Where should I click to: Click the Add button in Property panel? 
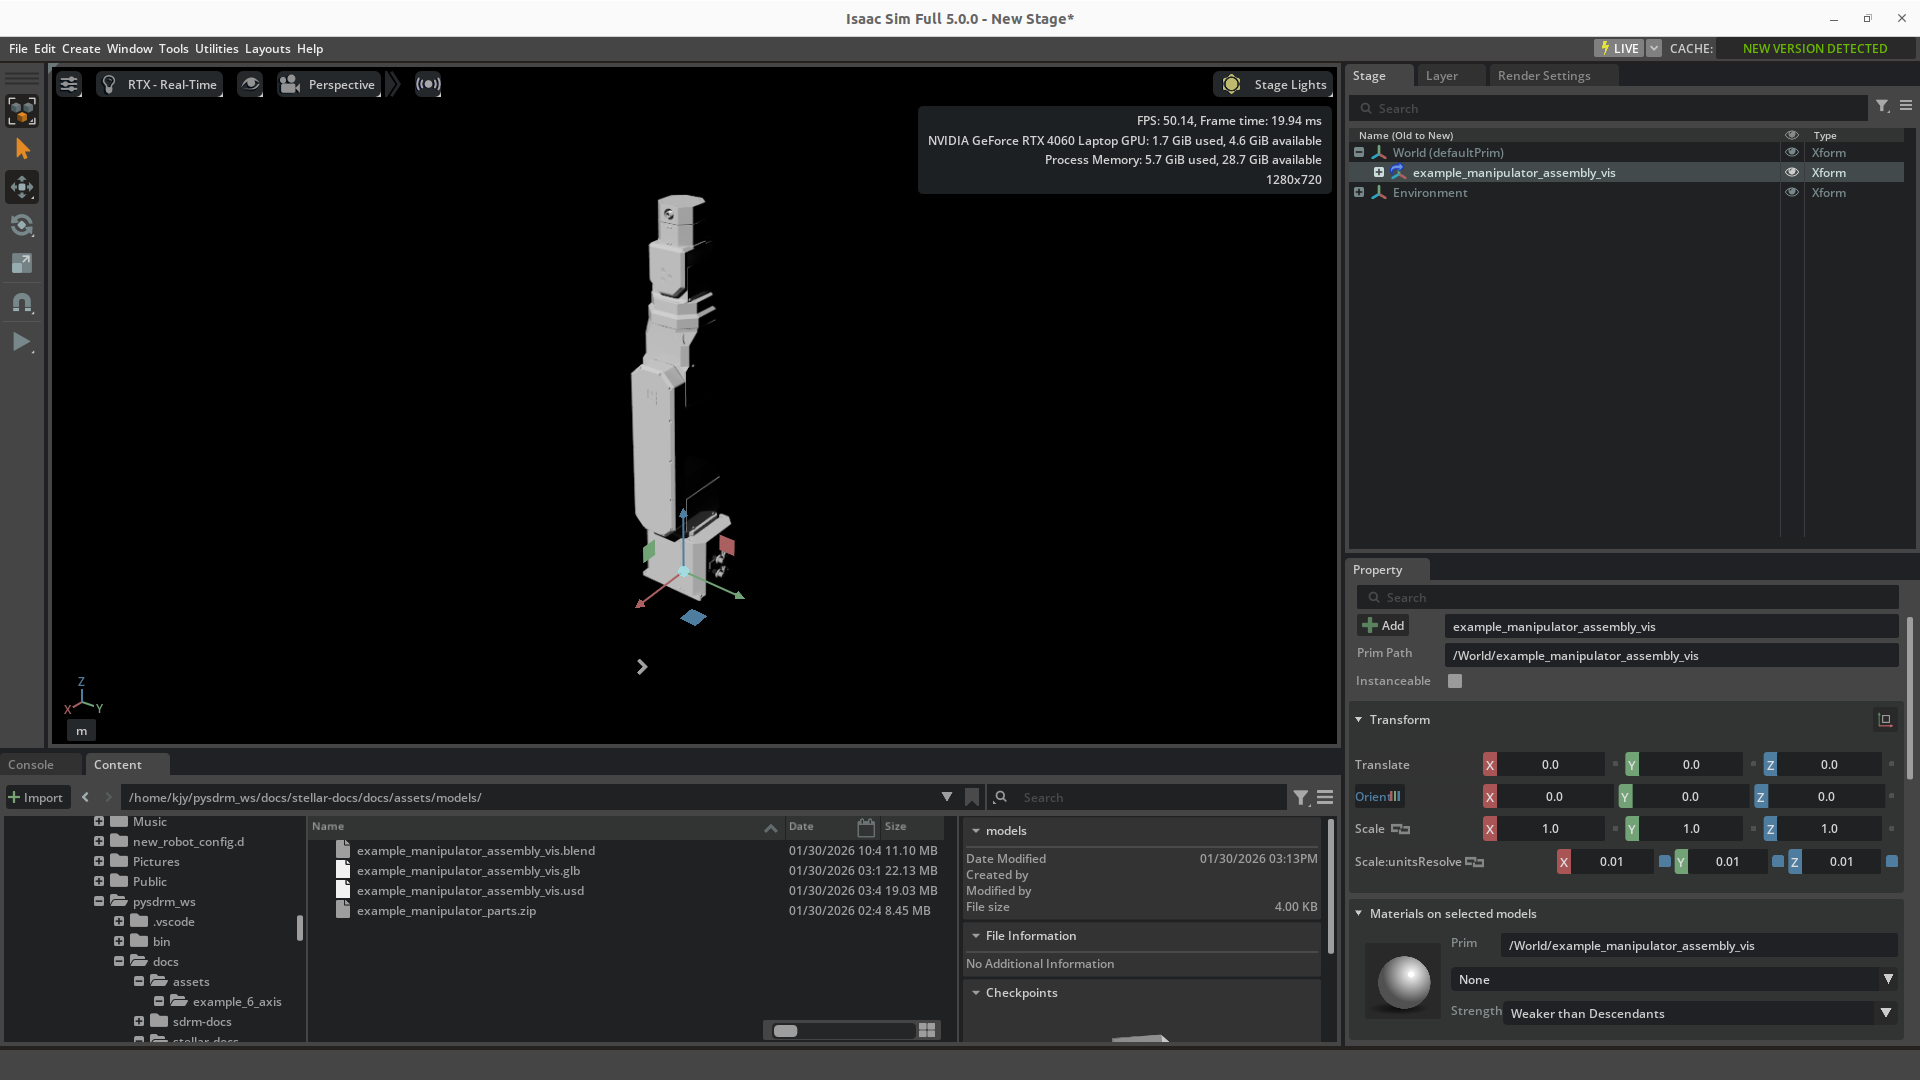(1383, 626)
